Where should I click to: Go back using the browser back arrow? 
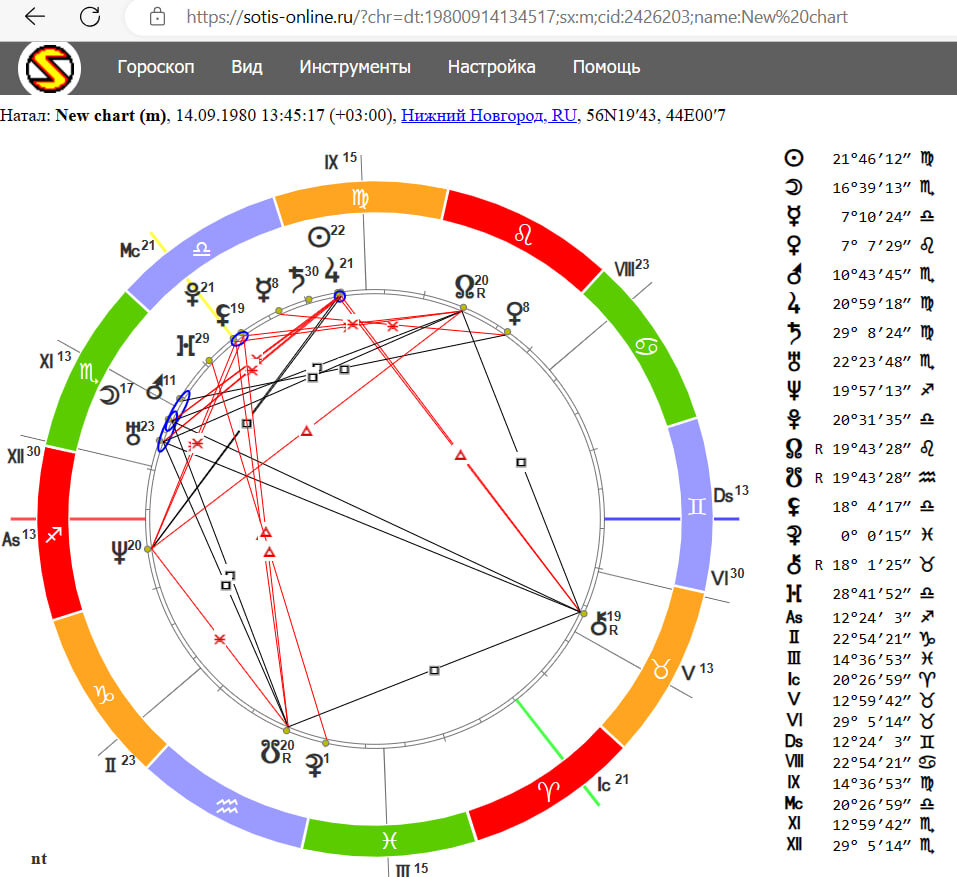[34, 16]
